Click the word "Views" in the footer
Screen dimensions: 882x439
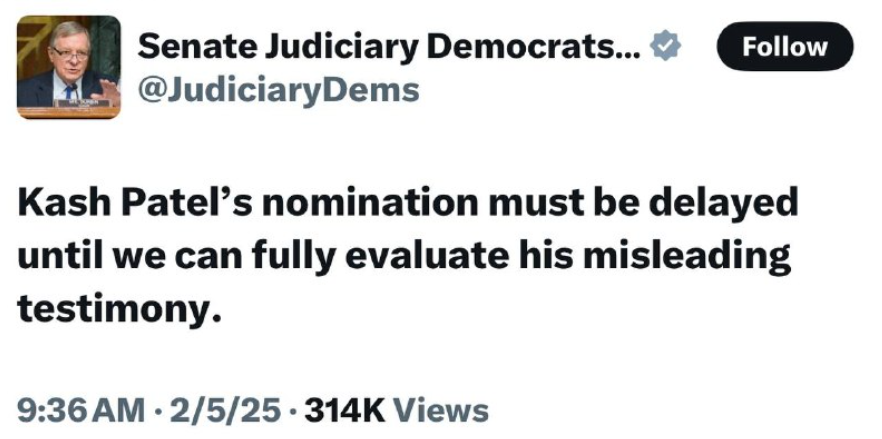tap(440, 410)
